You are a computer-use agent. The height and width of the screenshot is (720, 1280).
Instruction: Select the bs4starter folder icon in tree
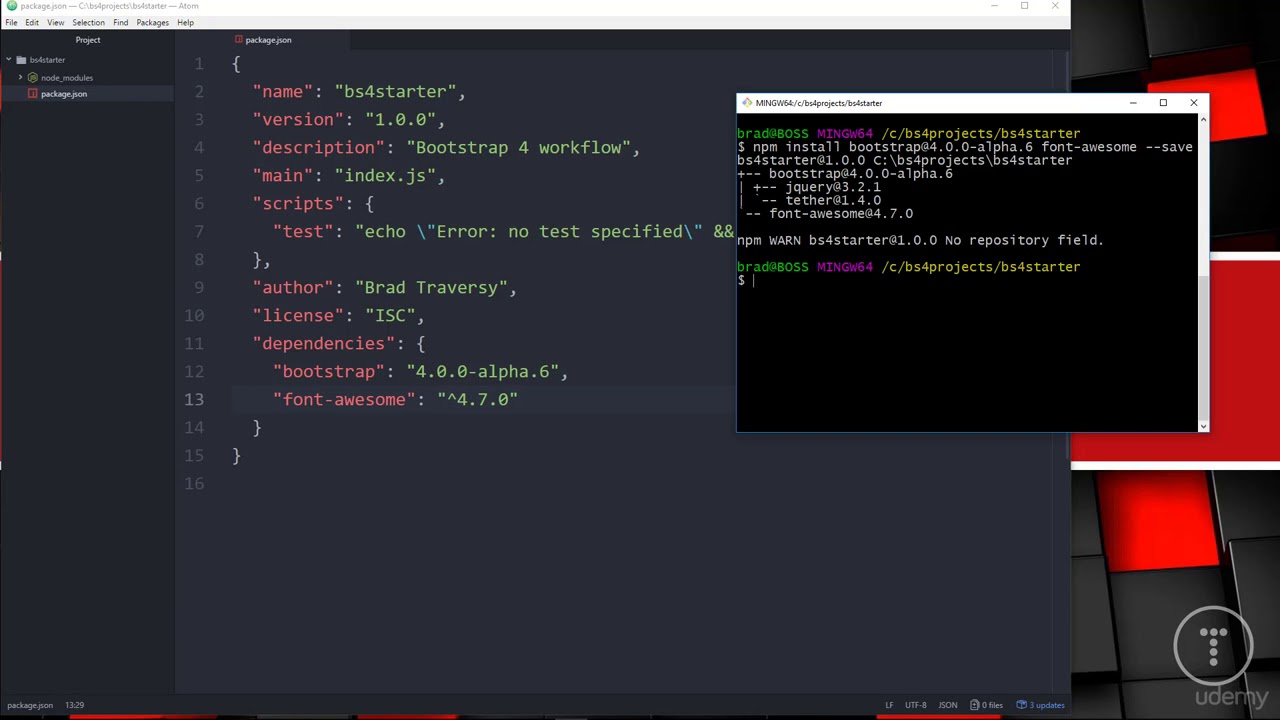point(21,60)
